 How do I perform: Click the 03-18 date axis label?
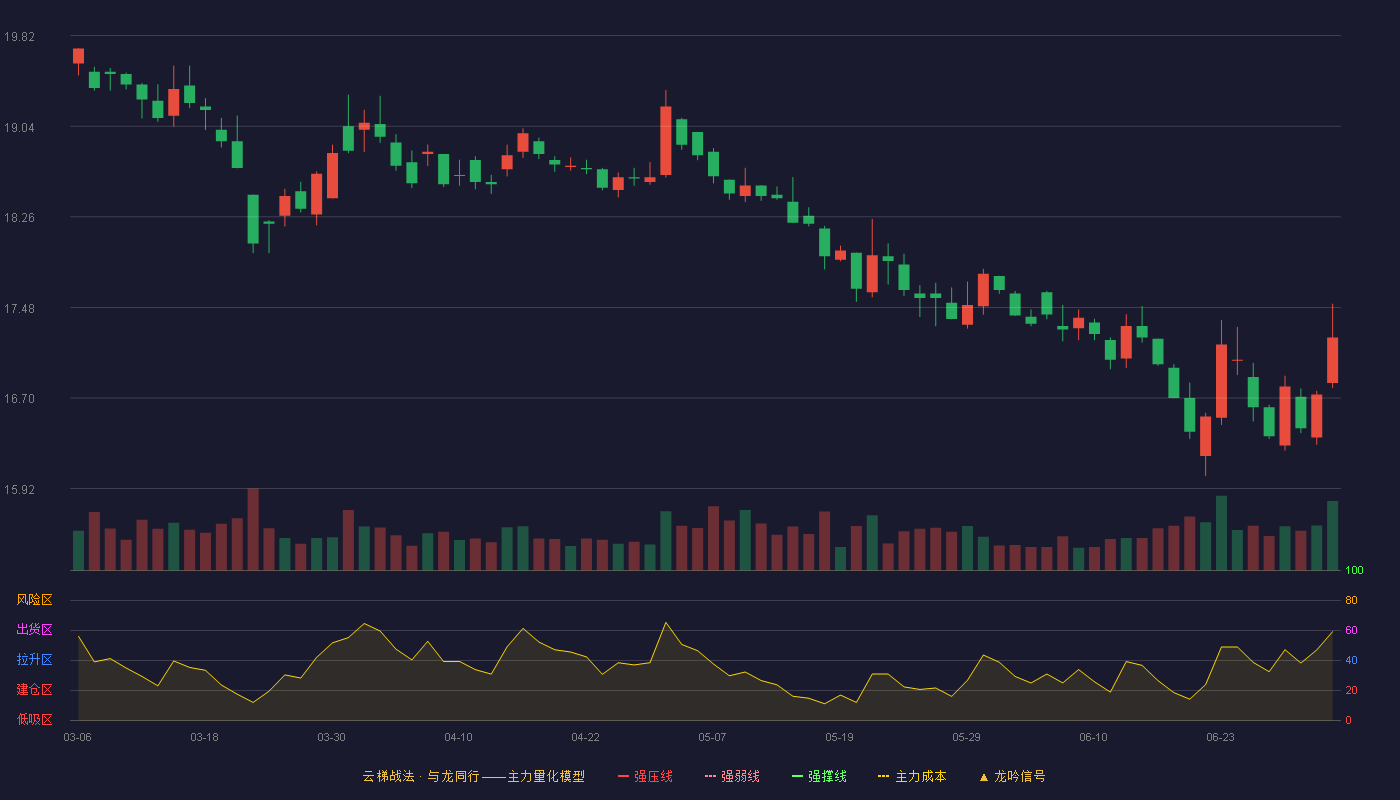pyautogui.click(x=204, y=737)
